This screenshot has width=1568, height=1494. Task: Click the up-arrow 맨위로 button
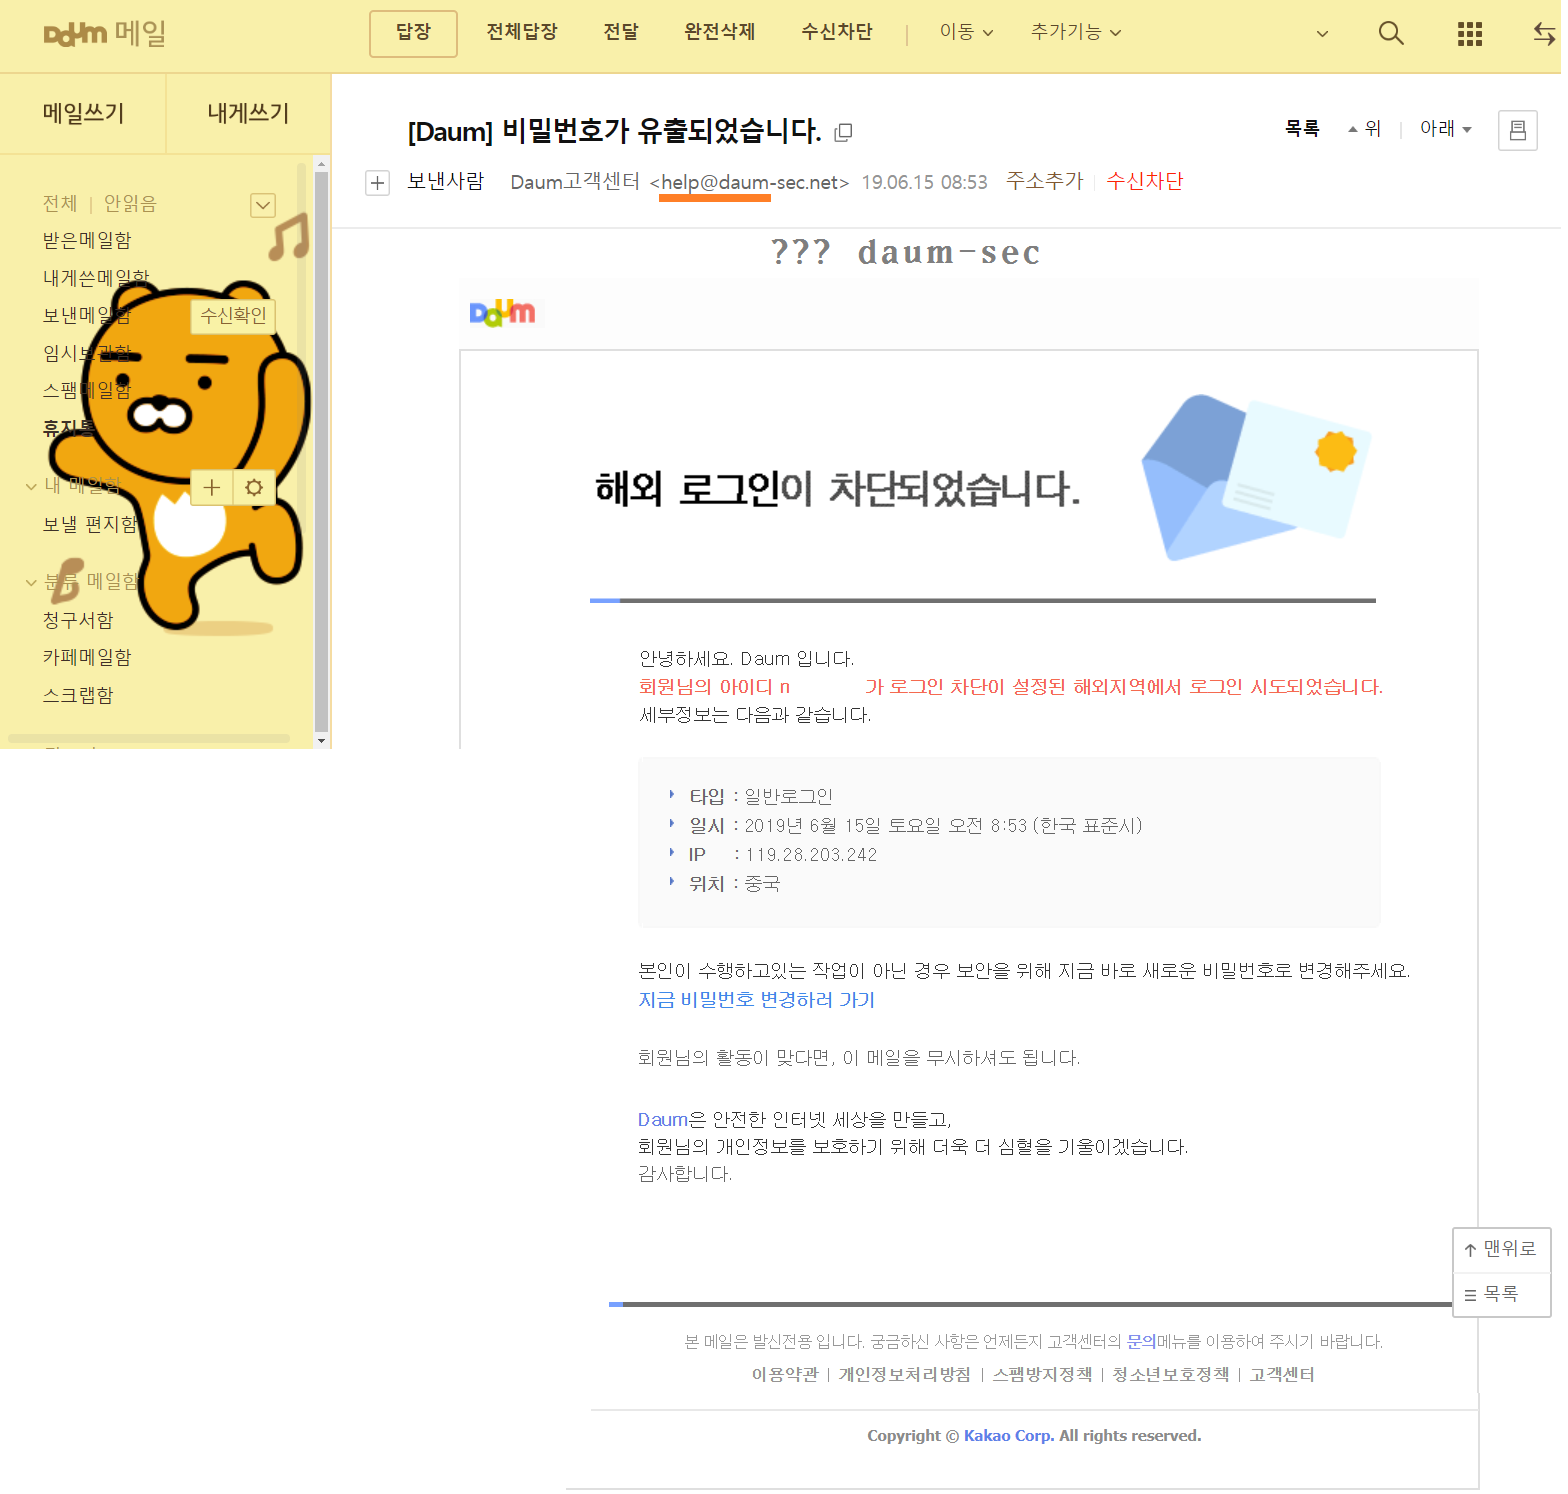click(1501, 1249)
